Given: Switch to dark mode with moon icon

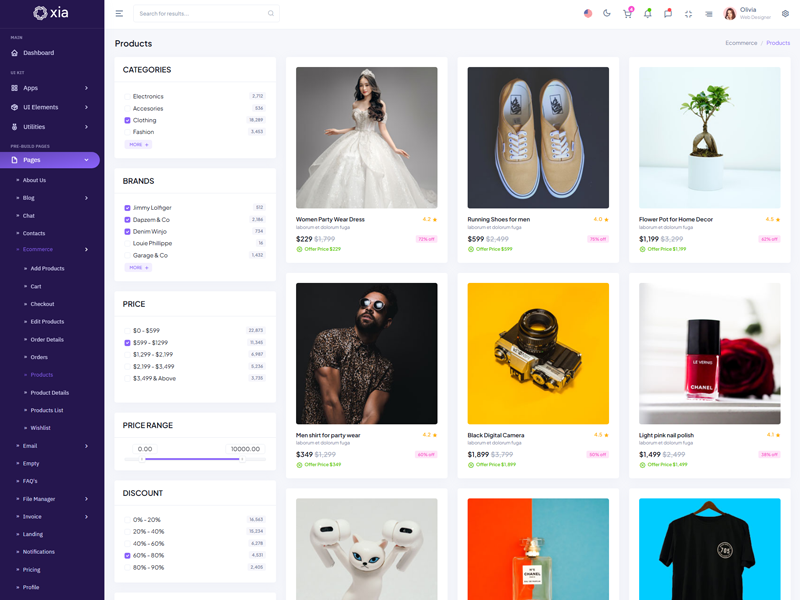Looking at the screenshot, I should (x=607, y=14).
